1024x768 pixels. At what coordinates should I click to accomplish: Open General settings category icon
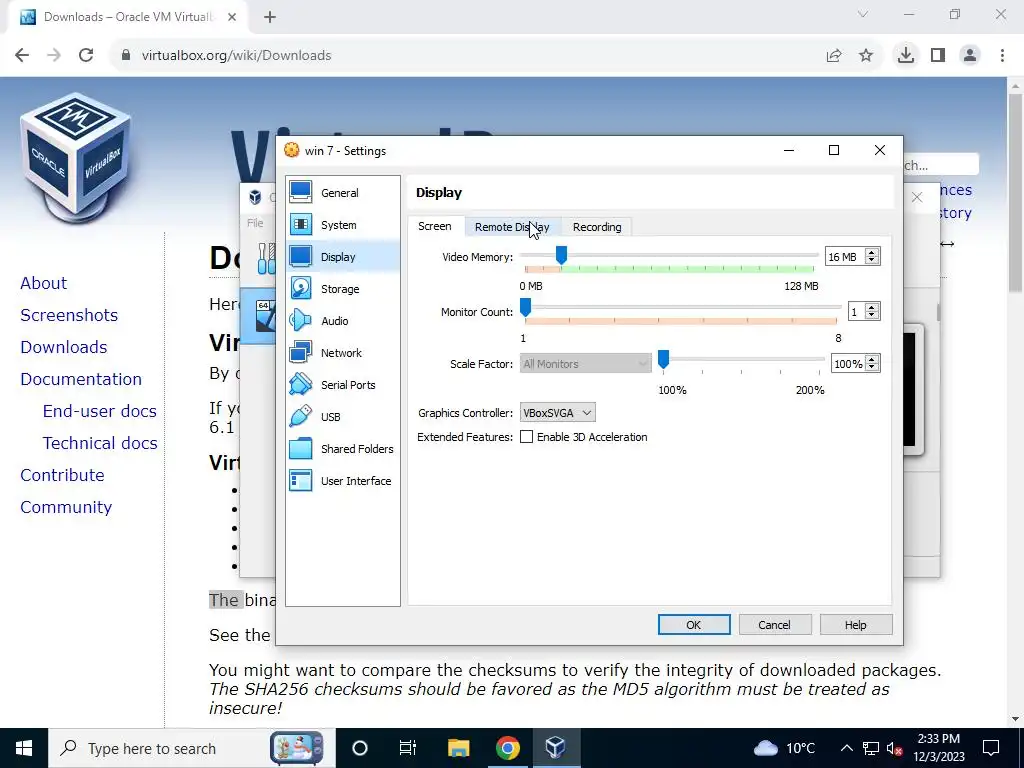pos(300,192)
